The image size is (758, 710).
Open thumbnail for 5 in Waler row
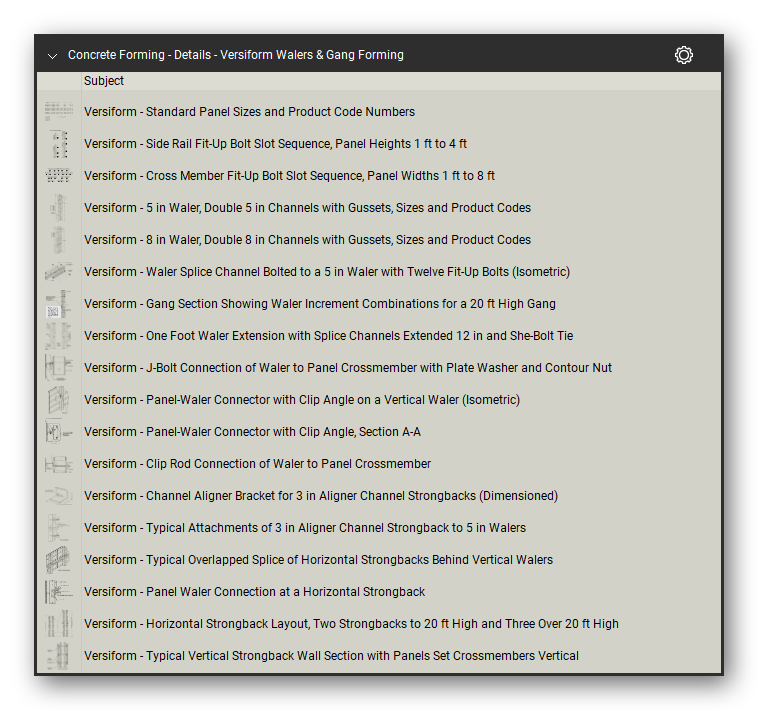point(59,207)
